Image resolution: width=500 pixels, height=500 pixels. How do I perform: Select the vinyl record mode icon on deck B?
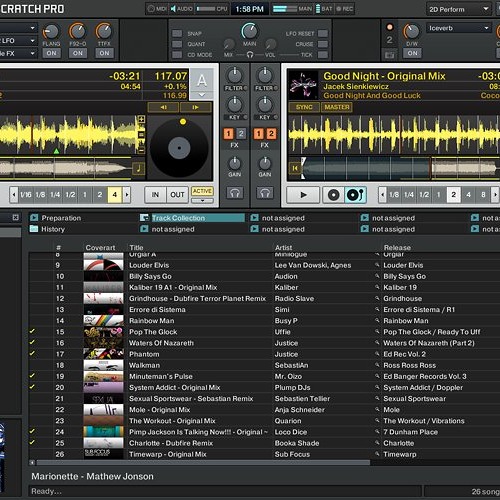333,195
